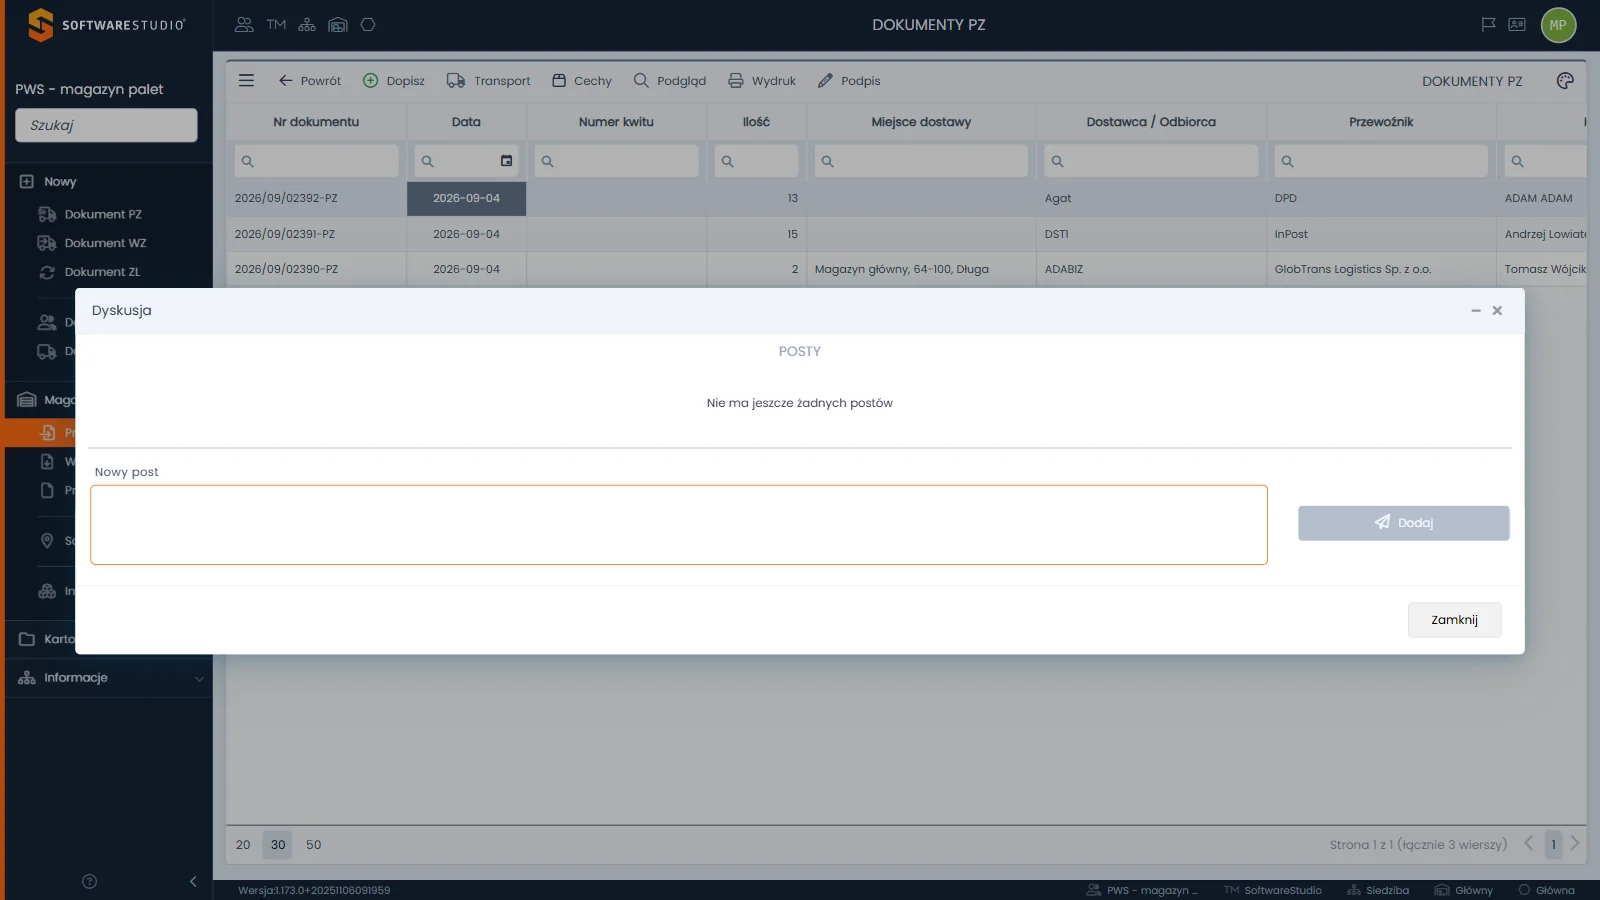The width and height of the screenshot is (1600, 900).
Task: Click the Przewoźnik filter field
Action: (x=1381, y=161)
